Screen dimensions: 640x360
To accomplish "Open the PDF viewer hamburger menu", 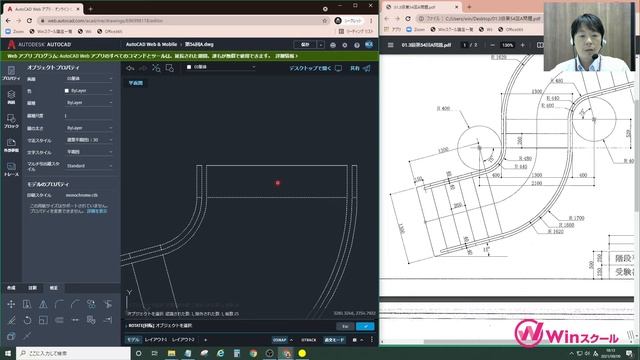I will coord(391,45).
